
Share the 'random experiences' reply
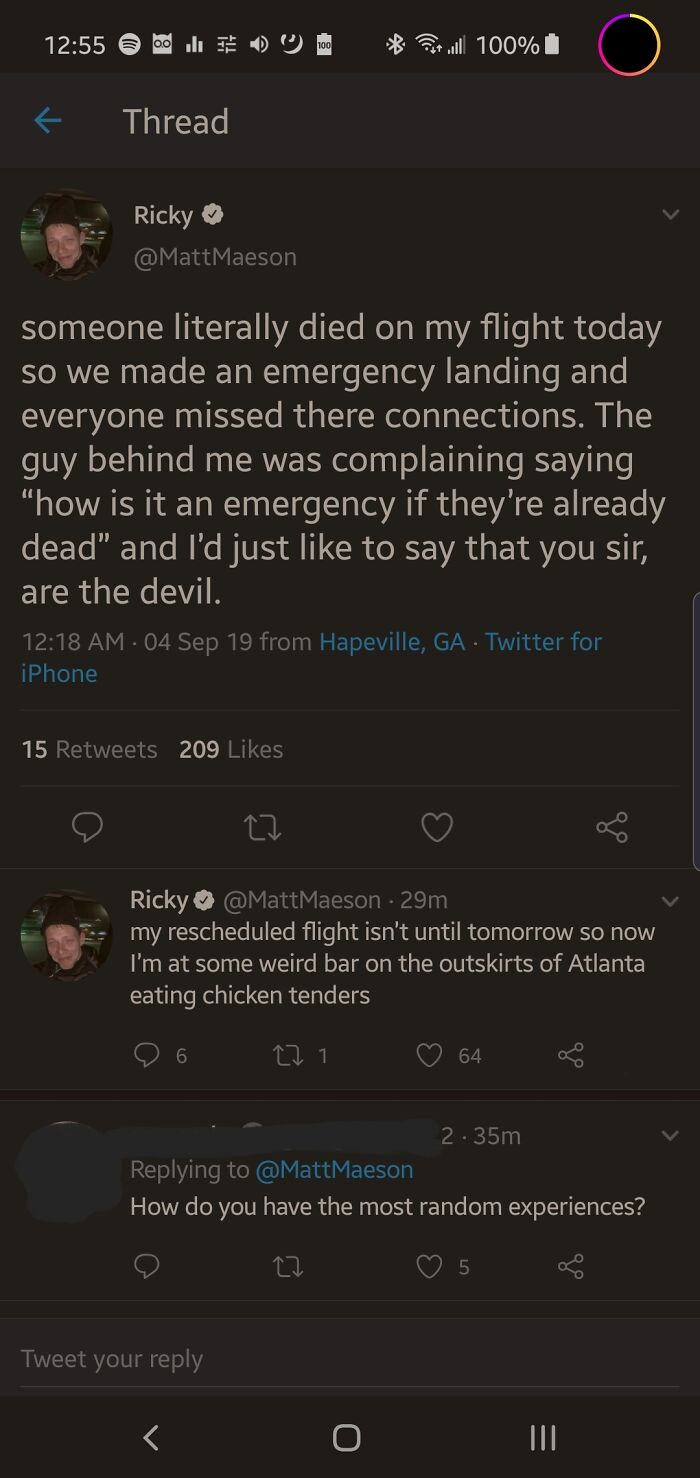point(571,1266)
